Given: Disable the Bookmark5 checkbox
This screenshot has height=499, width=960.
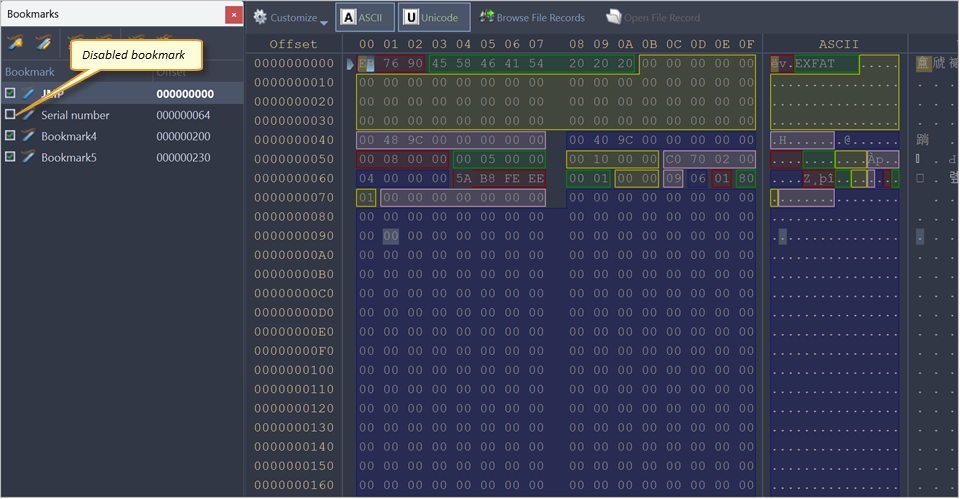Looking at the screenshot, I should pos(10,158).
